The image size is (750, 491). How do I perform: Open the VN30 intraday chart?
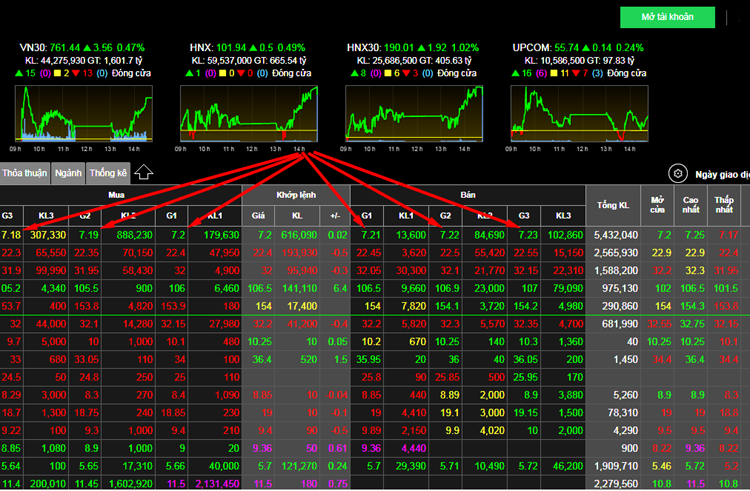[x=83, y=112]
